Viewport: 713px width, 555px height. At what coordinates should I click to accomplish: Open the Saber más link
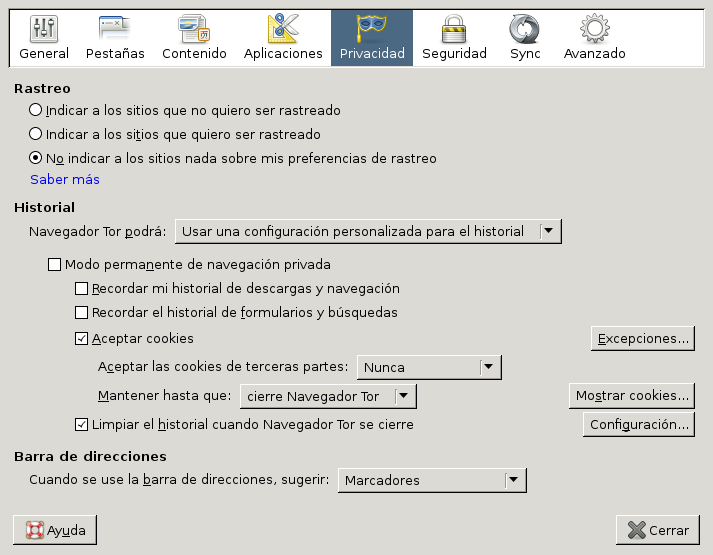(65, 180)
